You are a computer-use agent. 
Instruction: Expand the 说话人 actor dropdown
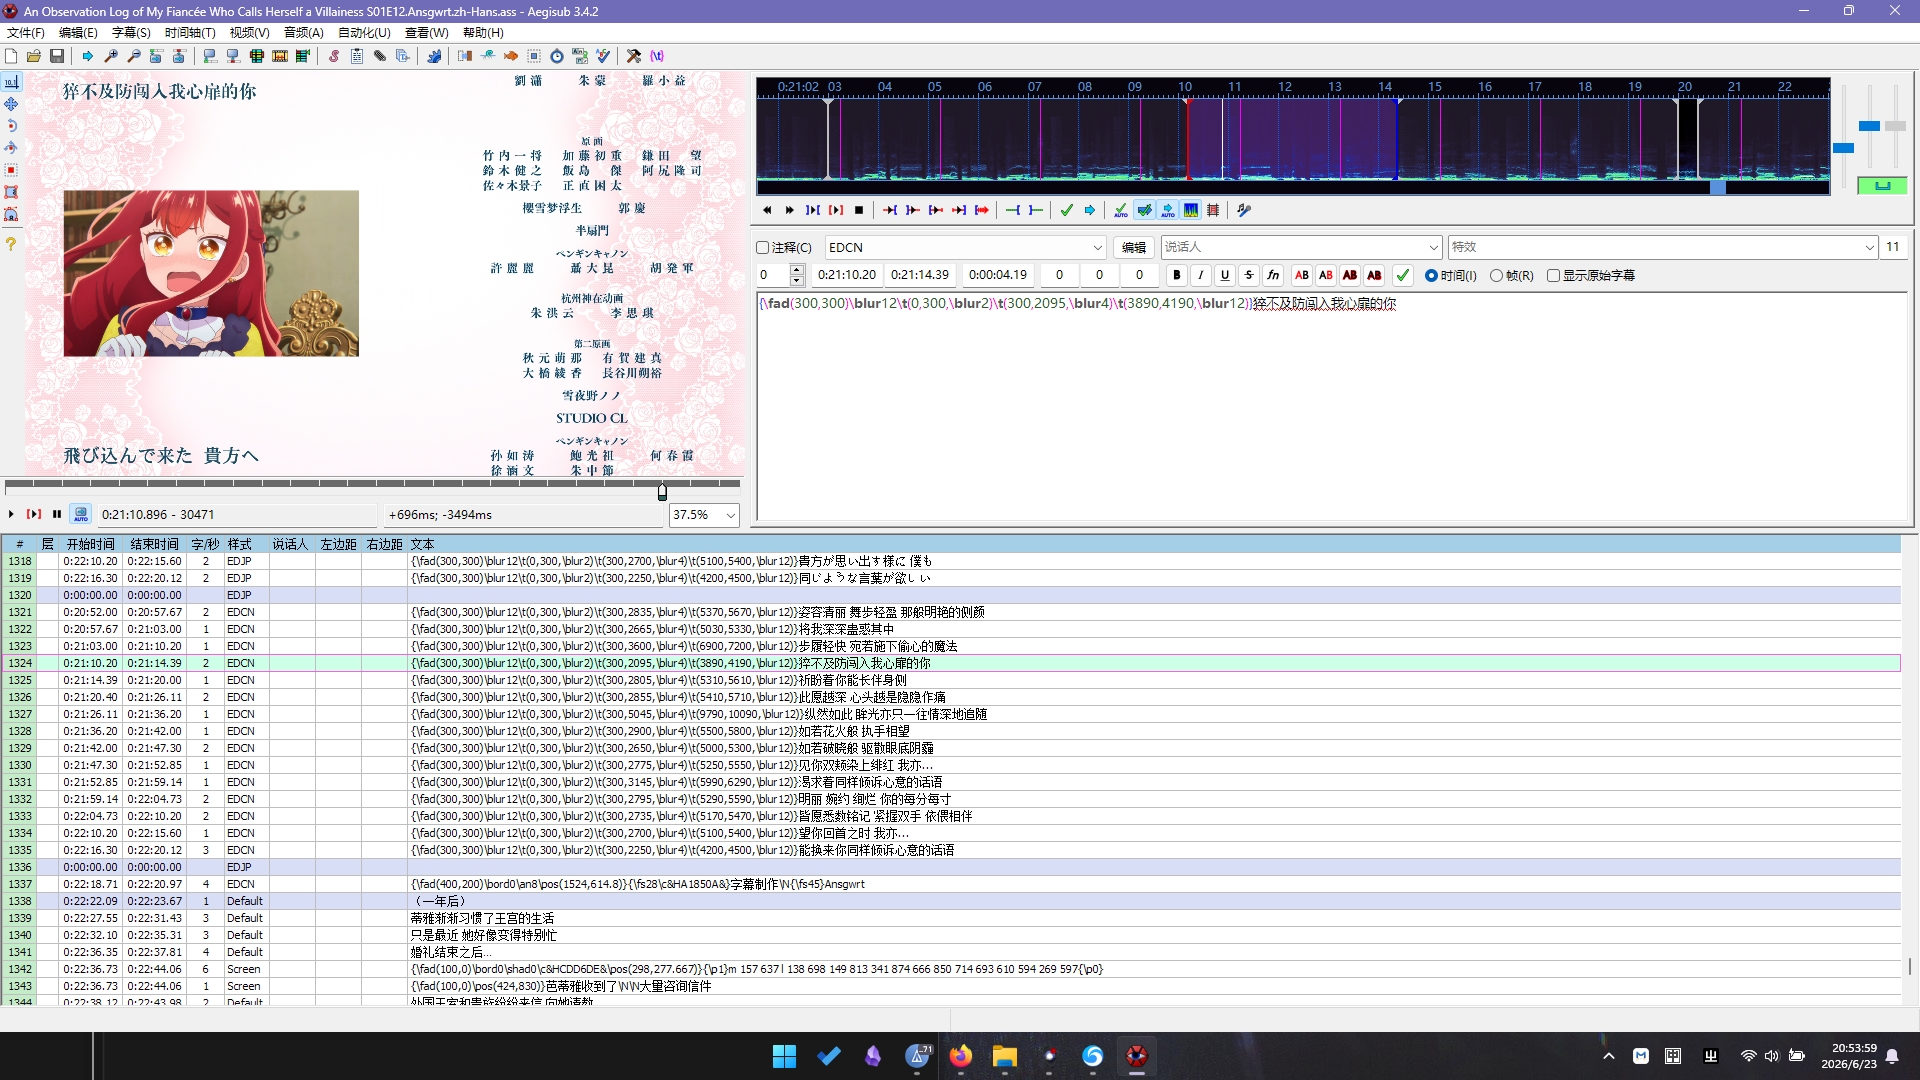point(1433,247)
